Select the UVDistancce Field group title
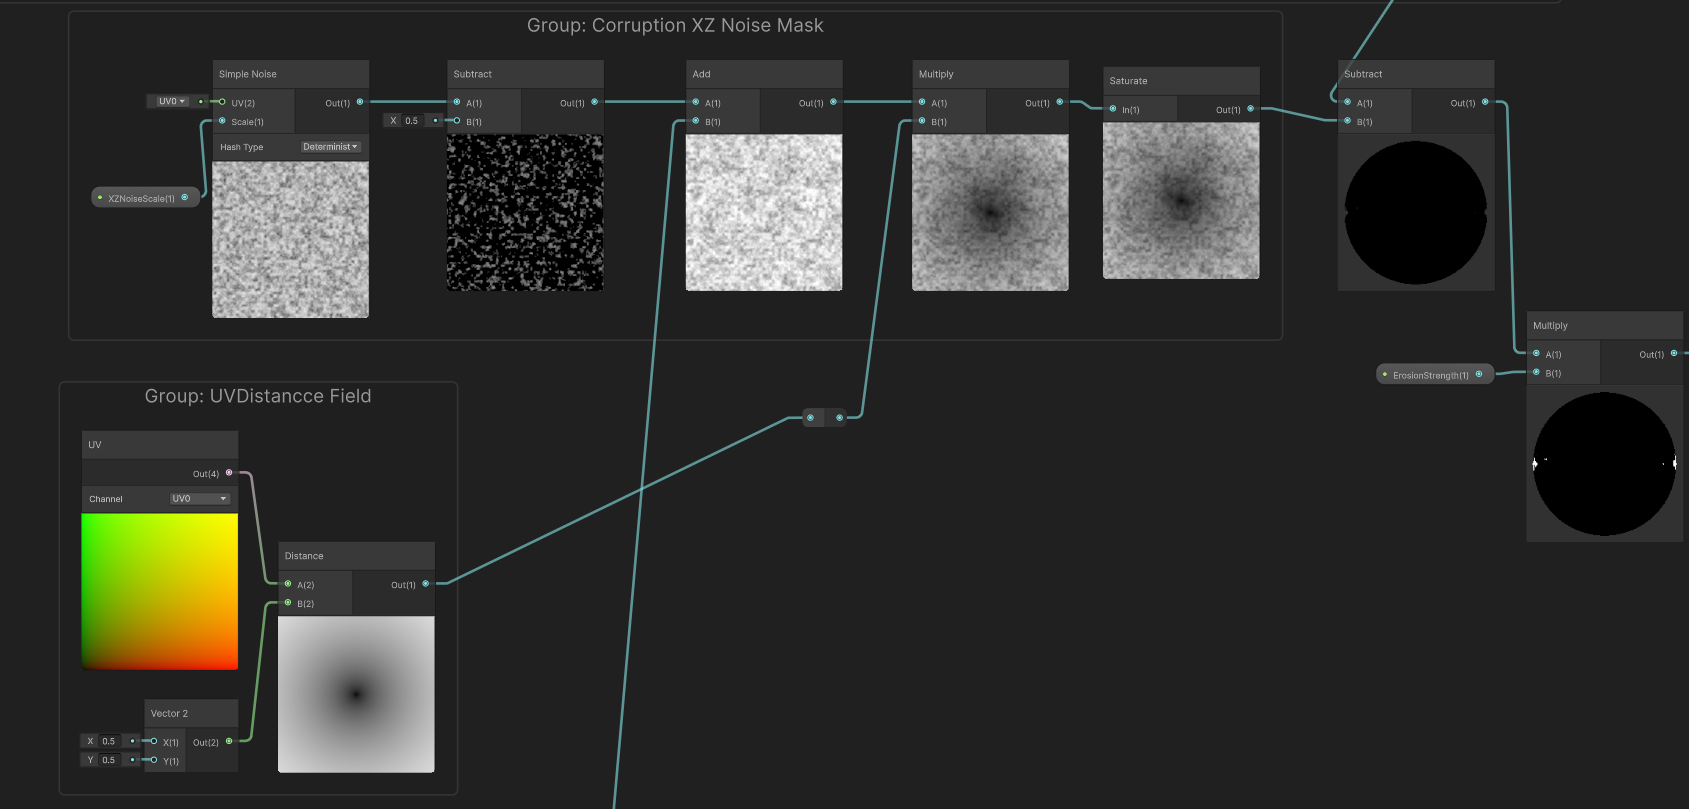 (x=258, y=397)
